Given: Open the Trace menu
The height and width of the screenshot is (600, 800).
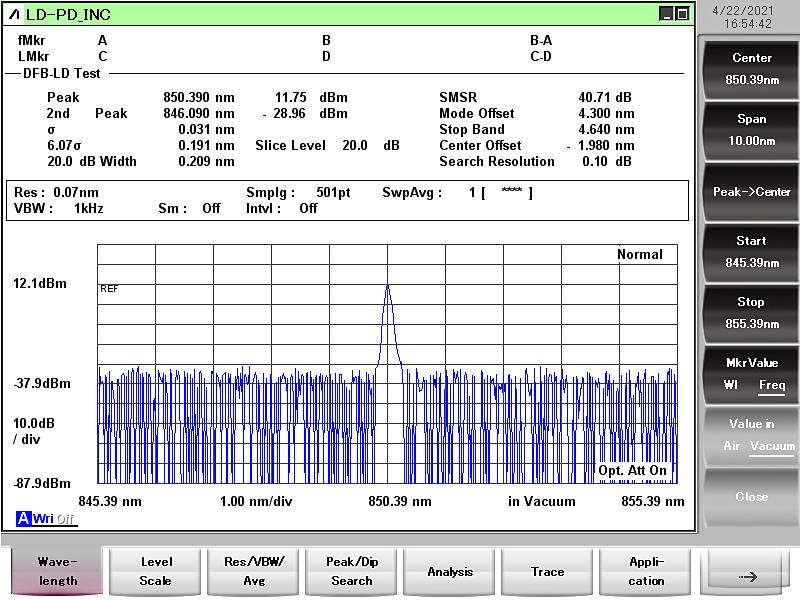Looking at the screenshot, I should pyautogui.click(x=547, y=572).
